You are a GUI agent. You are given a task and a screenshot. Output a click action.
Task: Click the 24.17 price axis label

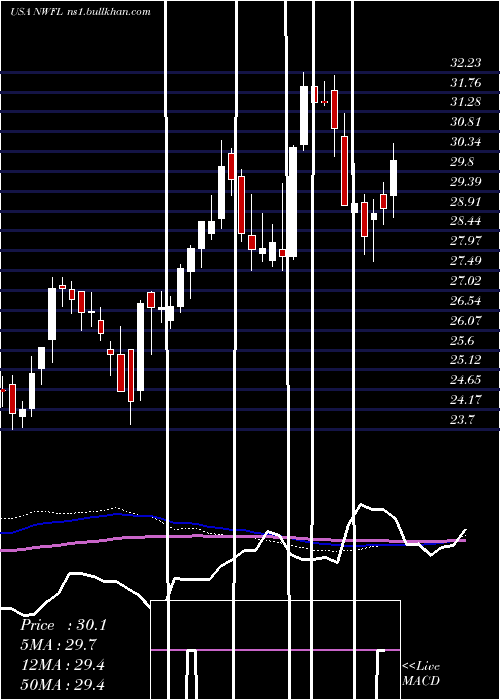[x=466, y=400]
